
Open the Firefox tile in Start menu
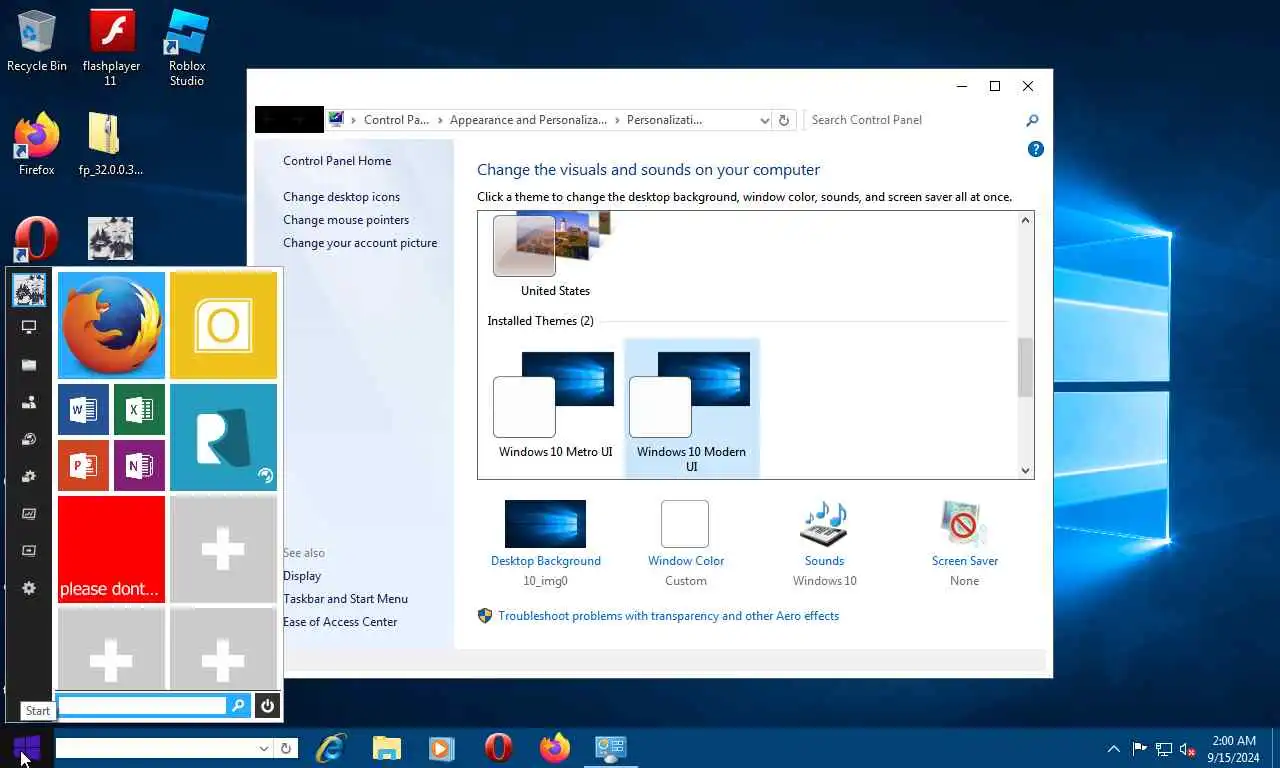point(111,325)
